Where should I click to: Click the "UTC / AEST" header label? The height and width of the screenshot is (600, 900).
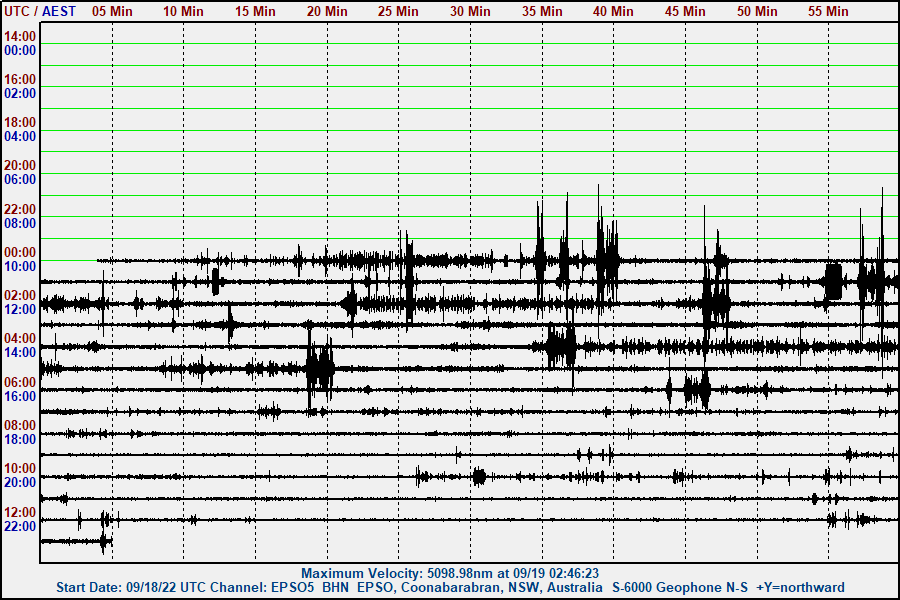click(x=39, y=11)
